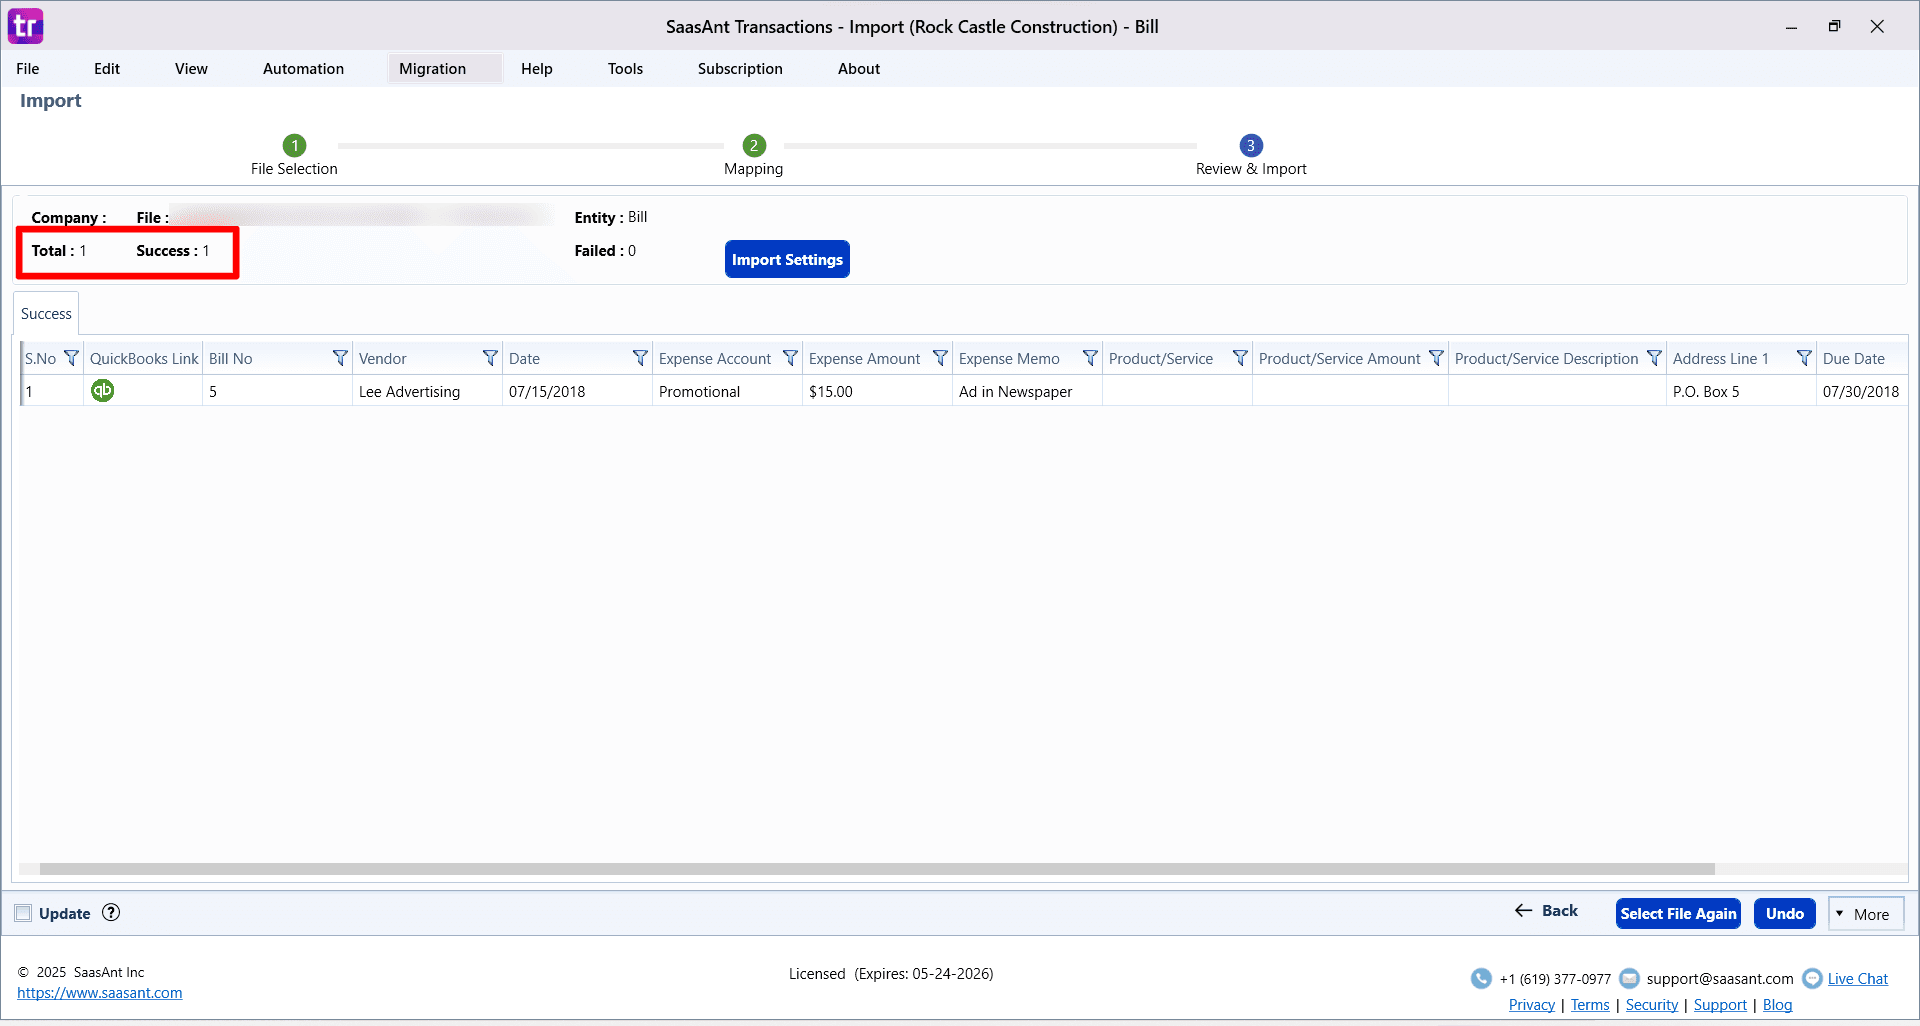This screenshot has height=1026, width=1920.
Task: Open the Support link
Action: (1720, 1005)
